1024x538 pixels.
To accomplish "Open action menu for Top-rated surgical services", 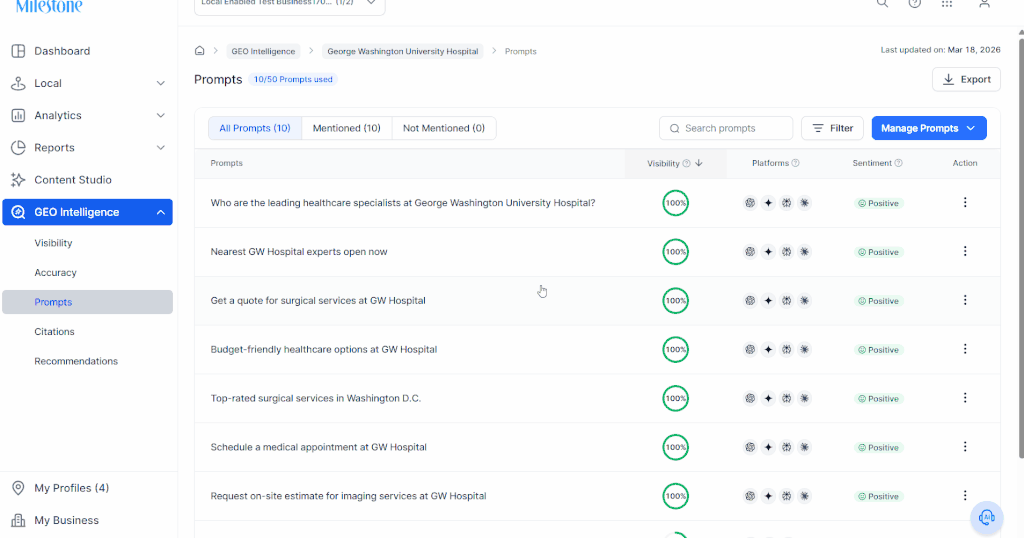I will tap(965, 398).
